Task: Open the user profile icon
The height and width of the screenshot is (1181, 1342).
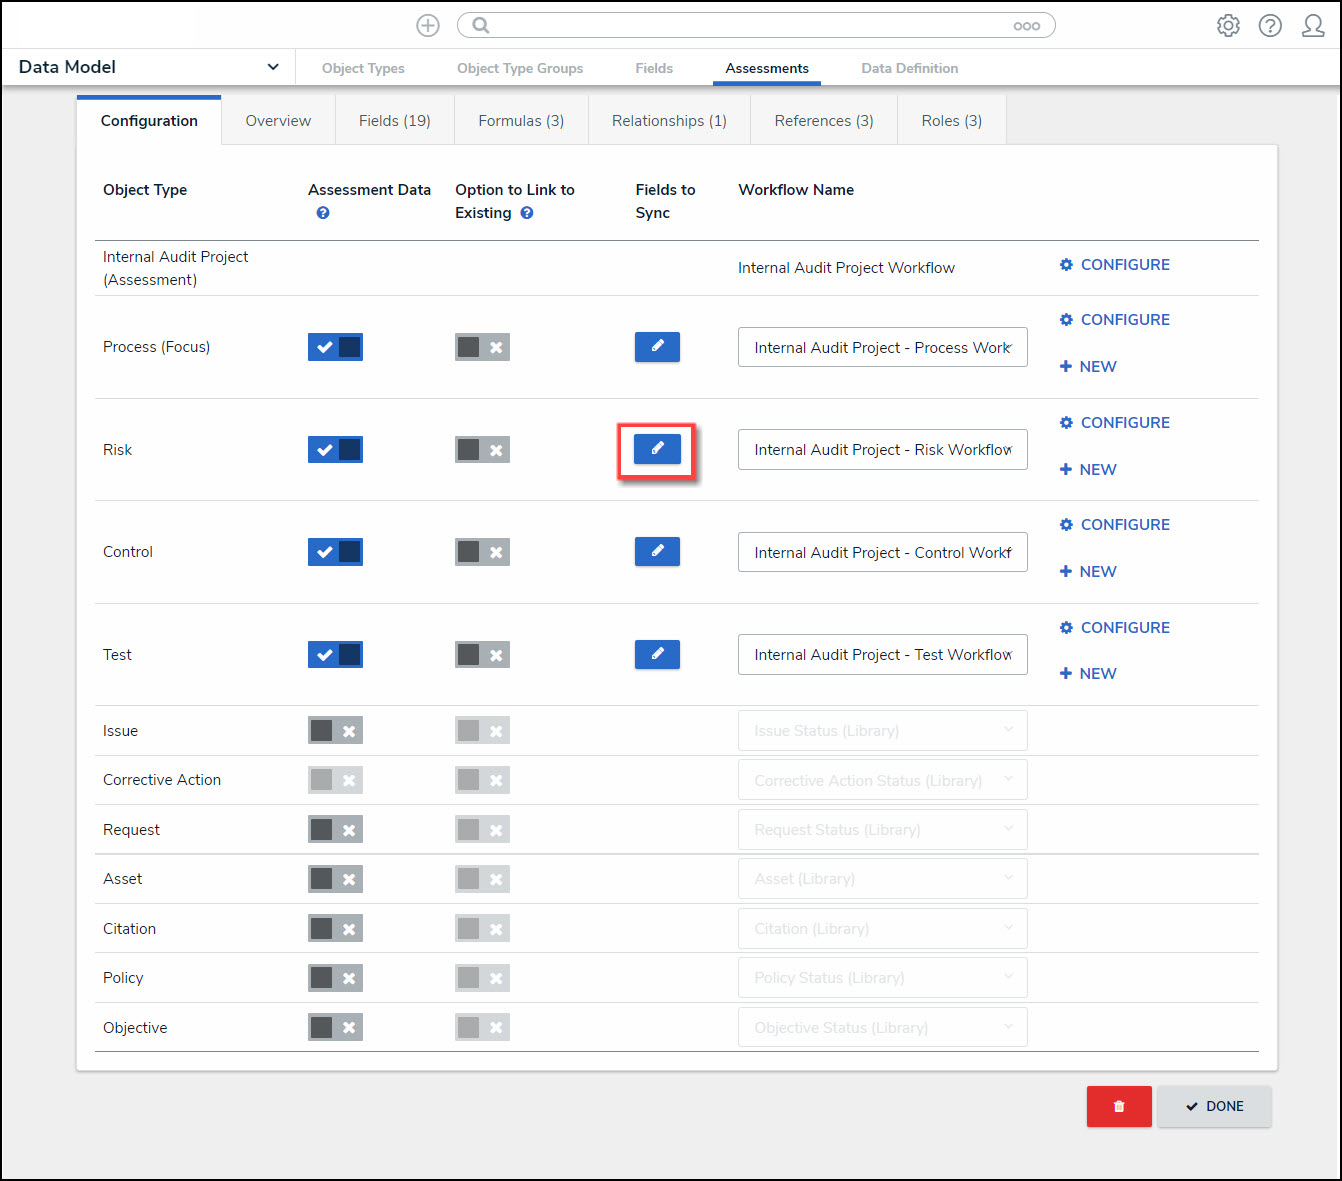Action: (x=1313, y=26)
